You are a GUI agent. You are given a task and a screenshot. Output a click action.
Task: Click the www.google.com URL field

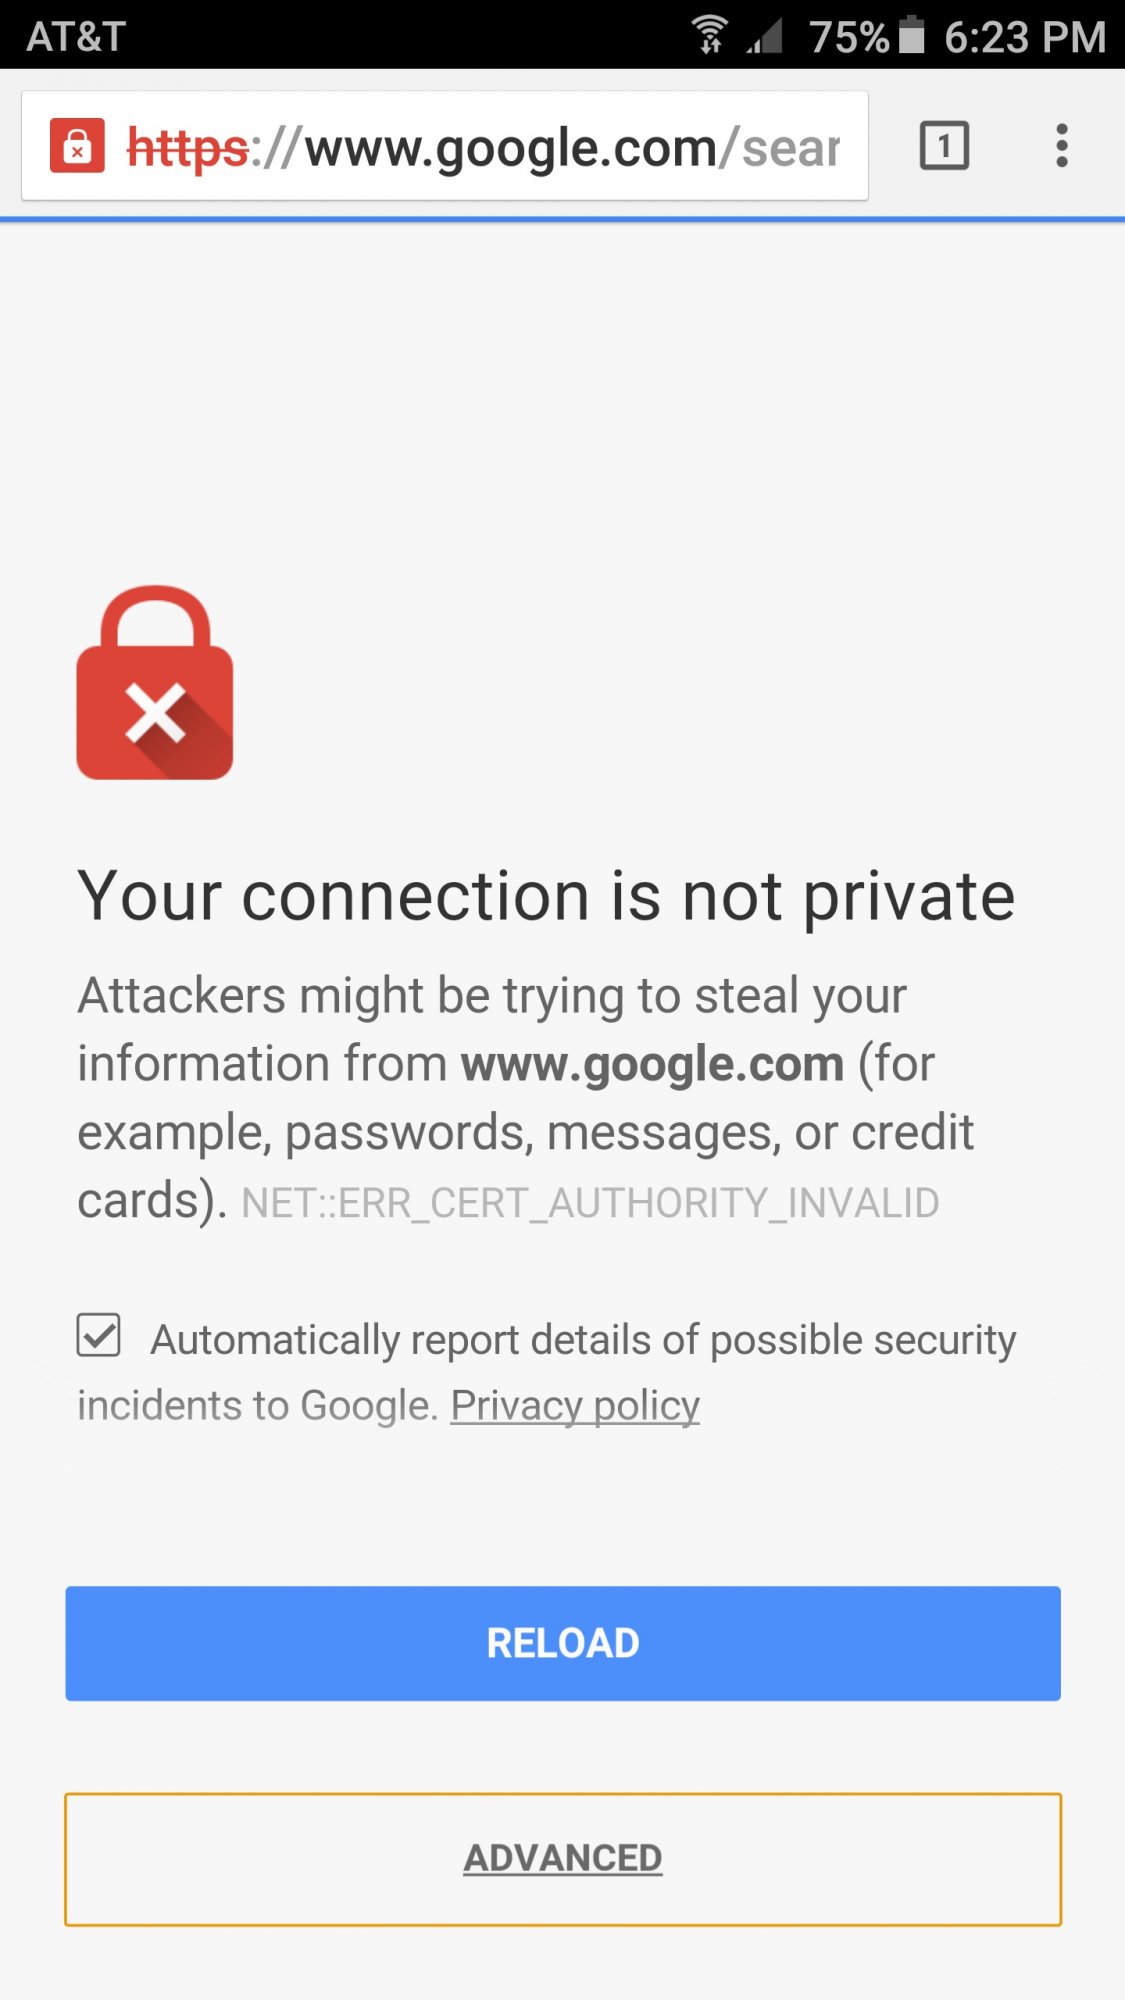pos(445,146)
